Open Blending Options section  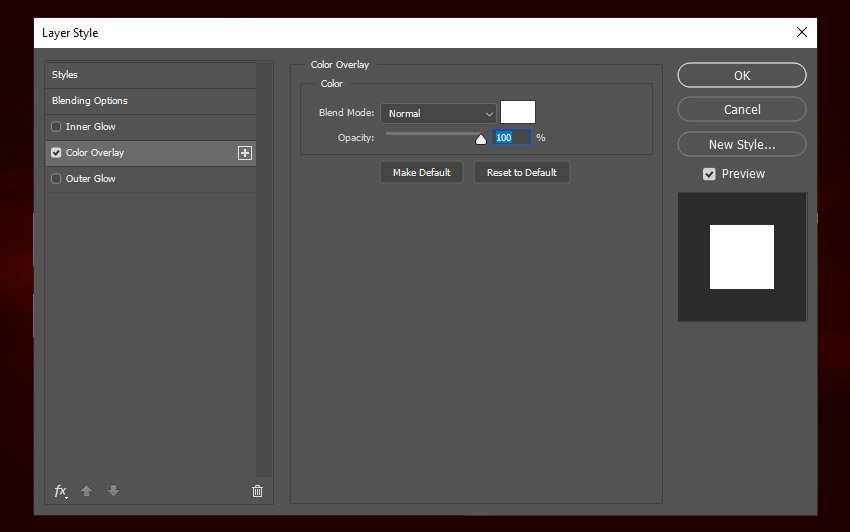click(90, 101)
